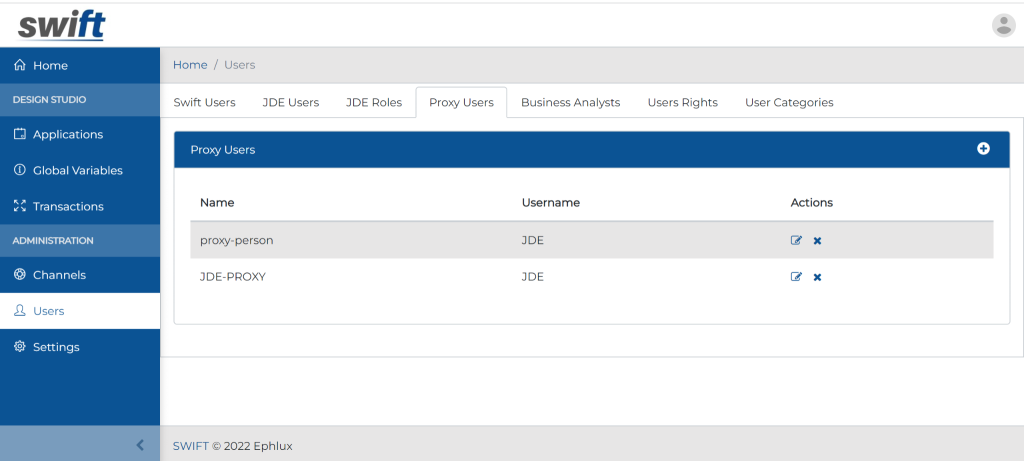The image size is (1024, 461).
Task: Open the Business Analysts tab
Action: coord(570,102)
